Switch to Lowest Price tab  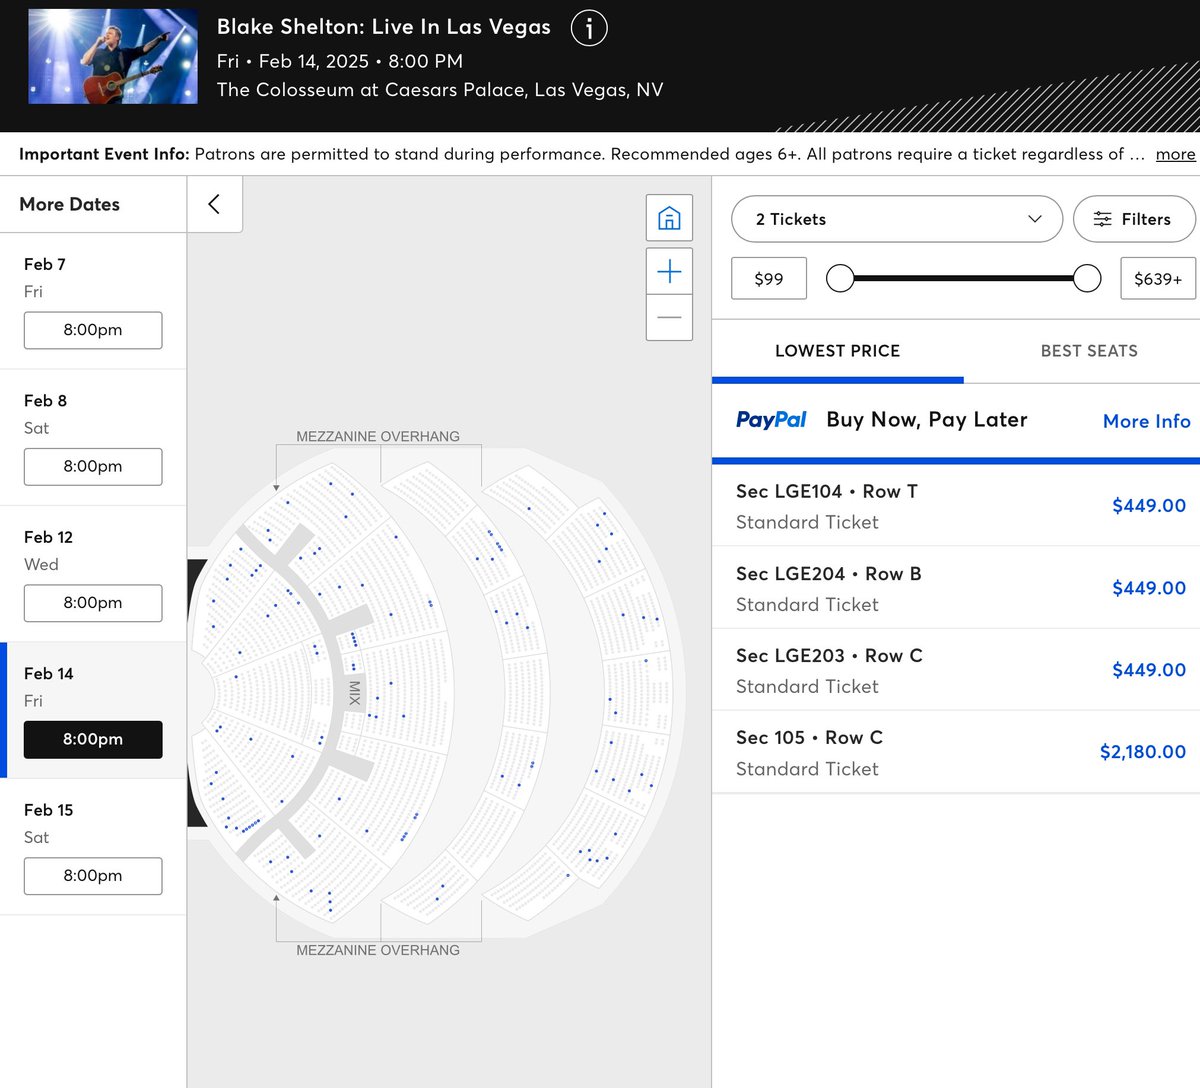point(838,351)
